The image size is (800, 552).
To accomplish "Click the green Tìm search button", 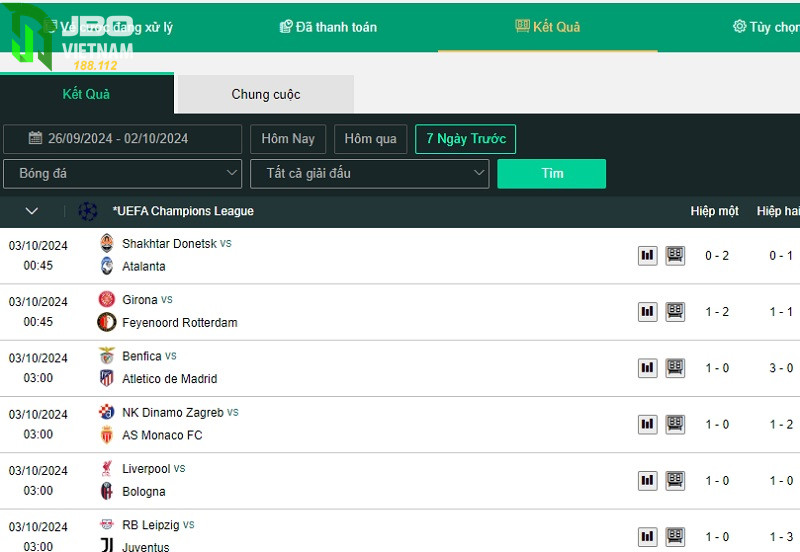I will 552,173.
